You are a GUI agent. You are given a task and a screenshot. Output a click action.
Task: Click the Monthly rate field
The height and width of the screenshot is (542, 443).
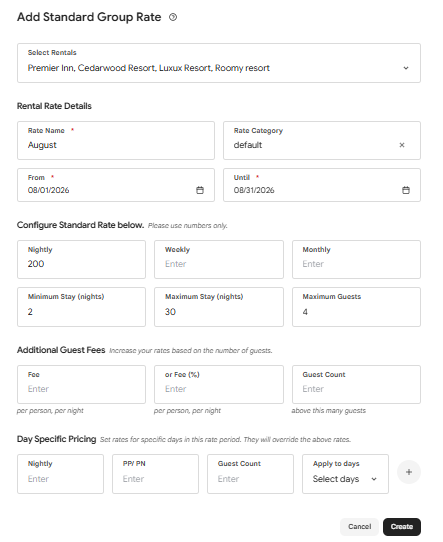(x=356, y=259)
